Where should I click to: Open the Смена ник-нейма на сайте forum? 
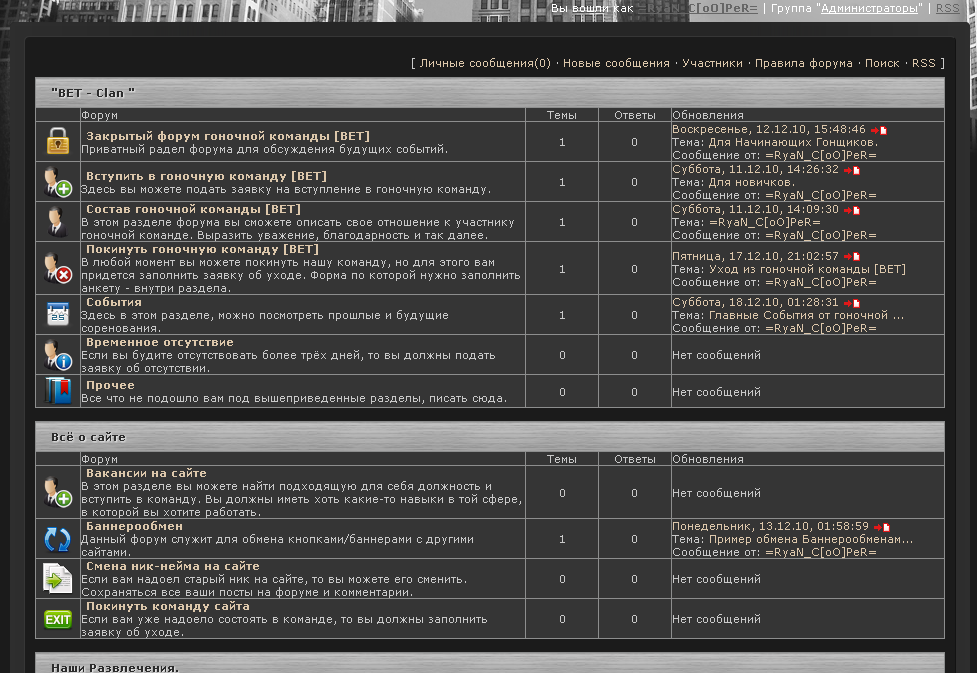173,566
